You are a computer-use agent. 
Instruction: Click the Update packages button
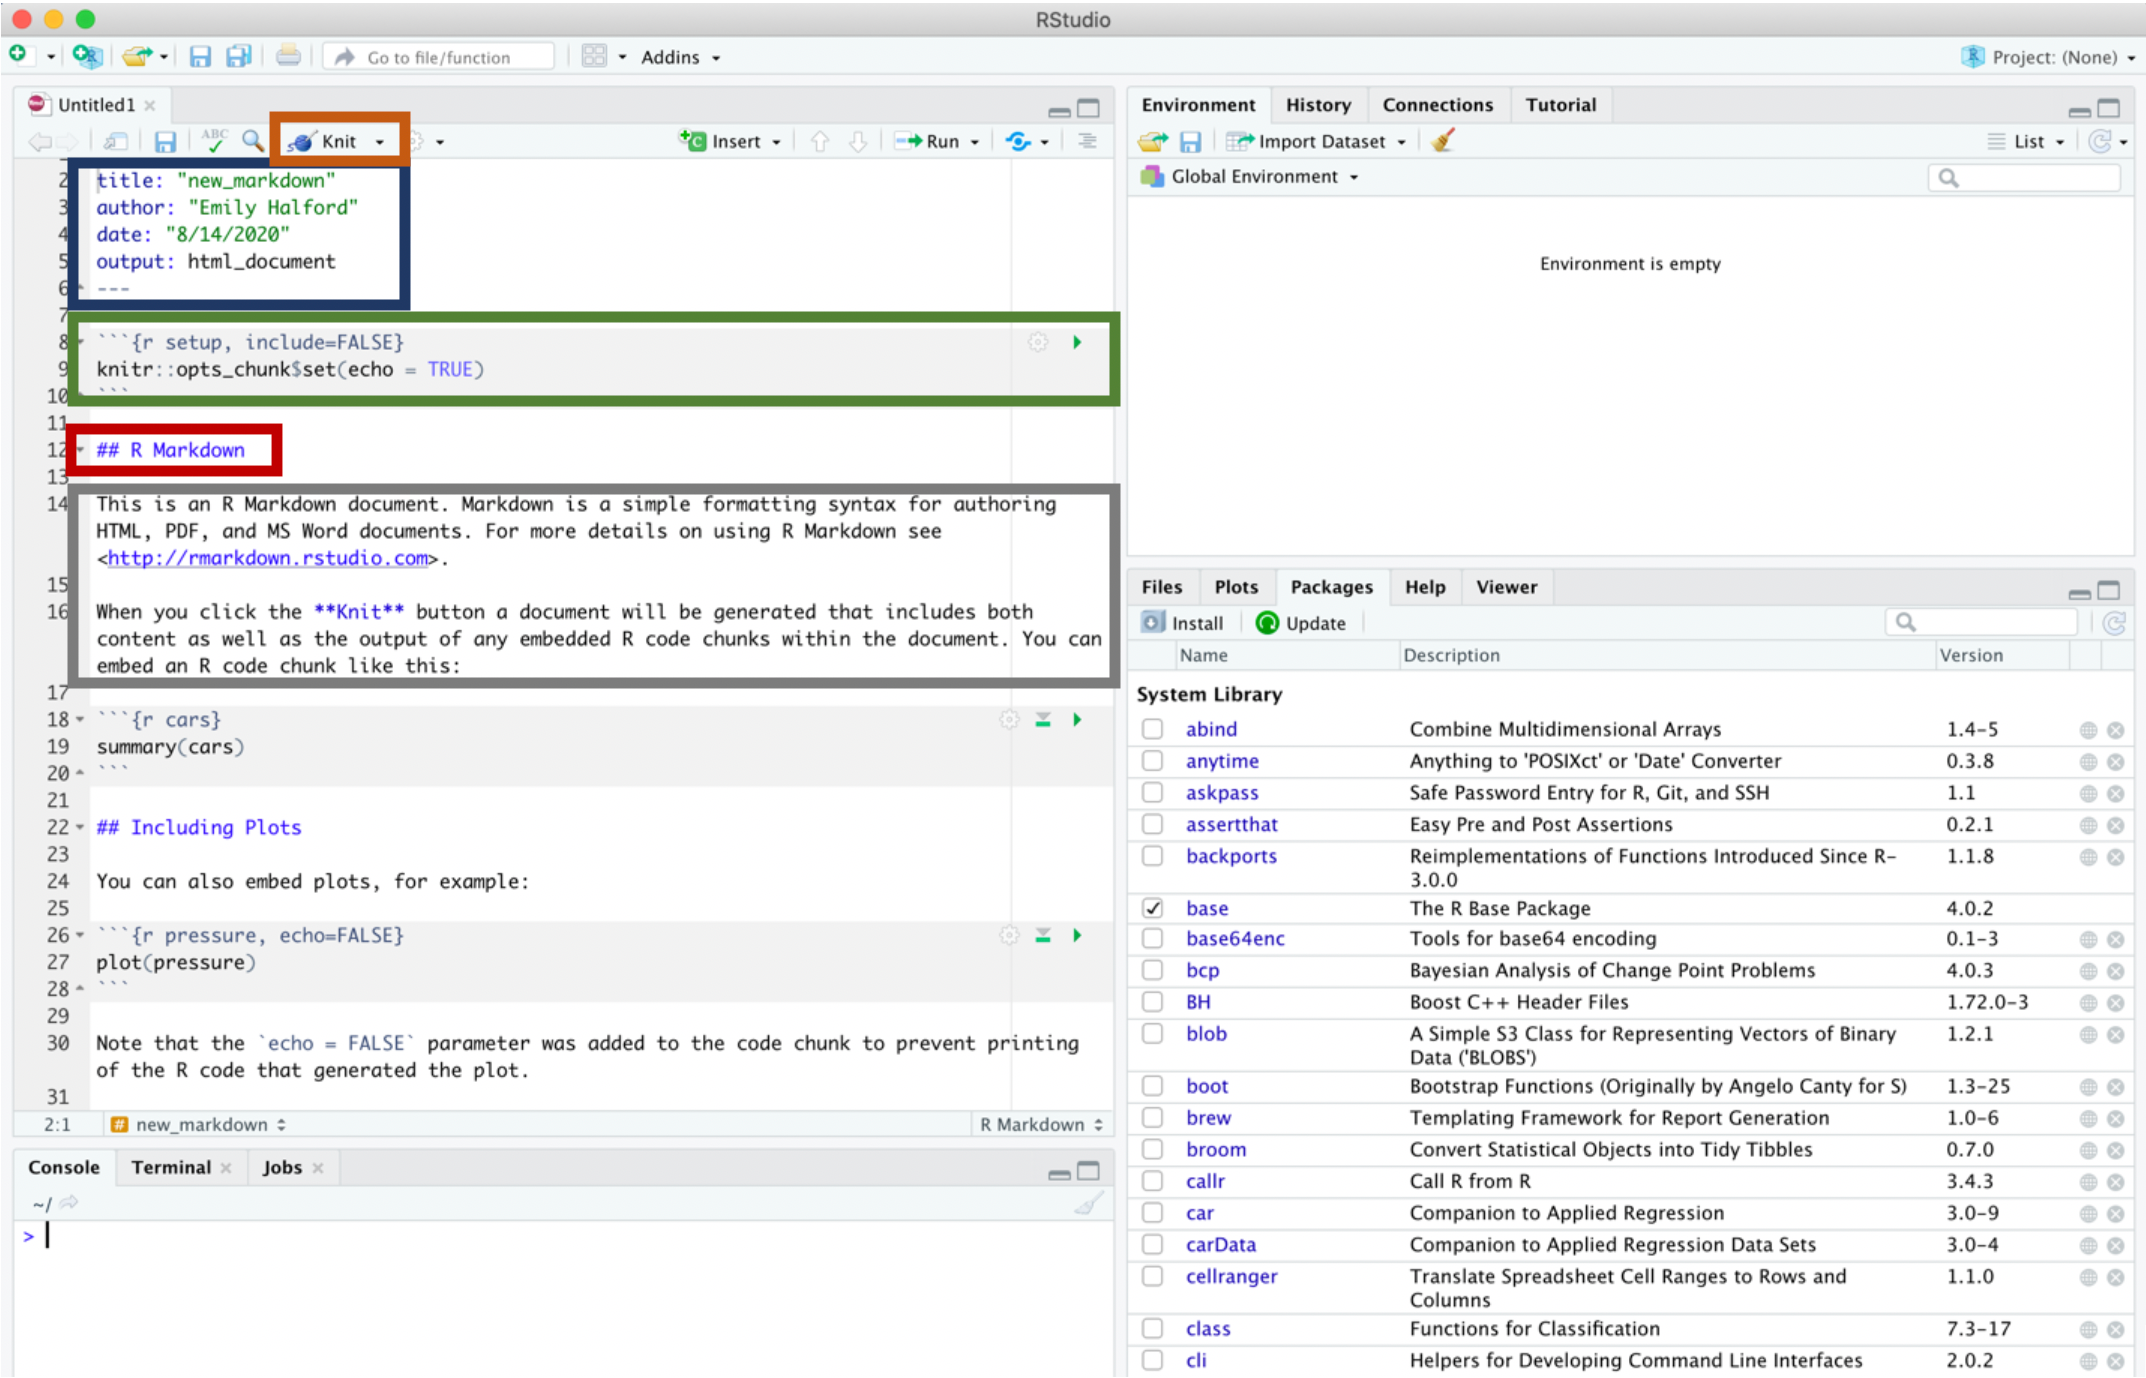[1301, 623]
